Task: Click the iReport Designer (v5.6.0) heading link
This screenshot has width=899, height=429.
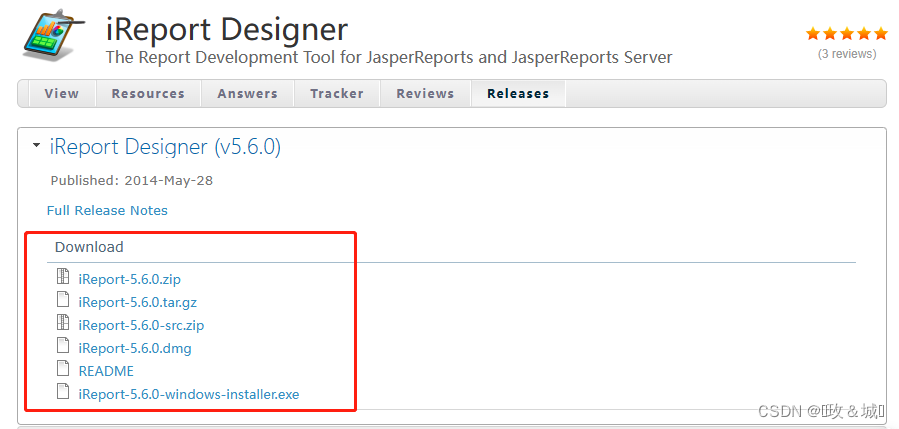Action: coord(165,147)
